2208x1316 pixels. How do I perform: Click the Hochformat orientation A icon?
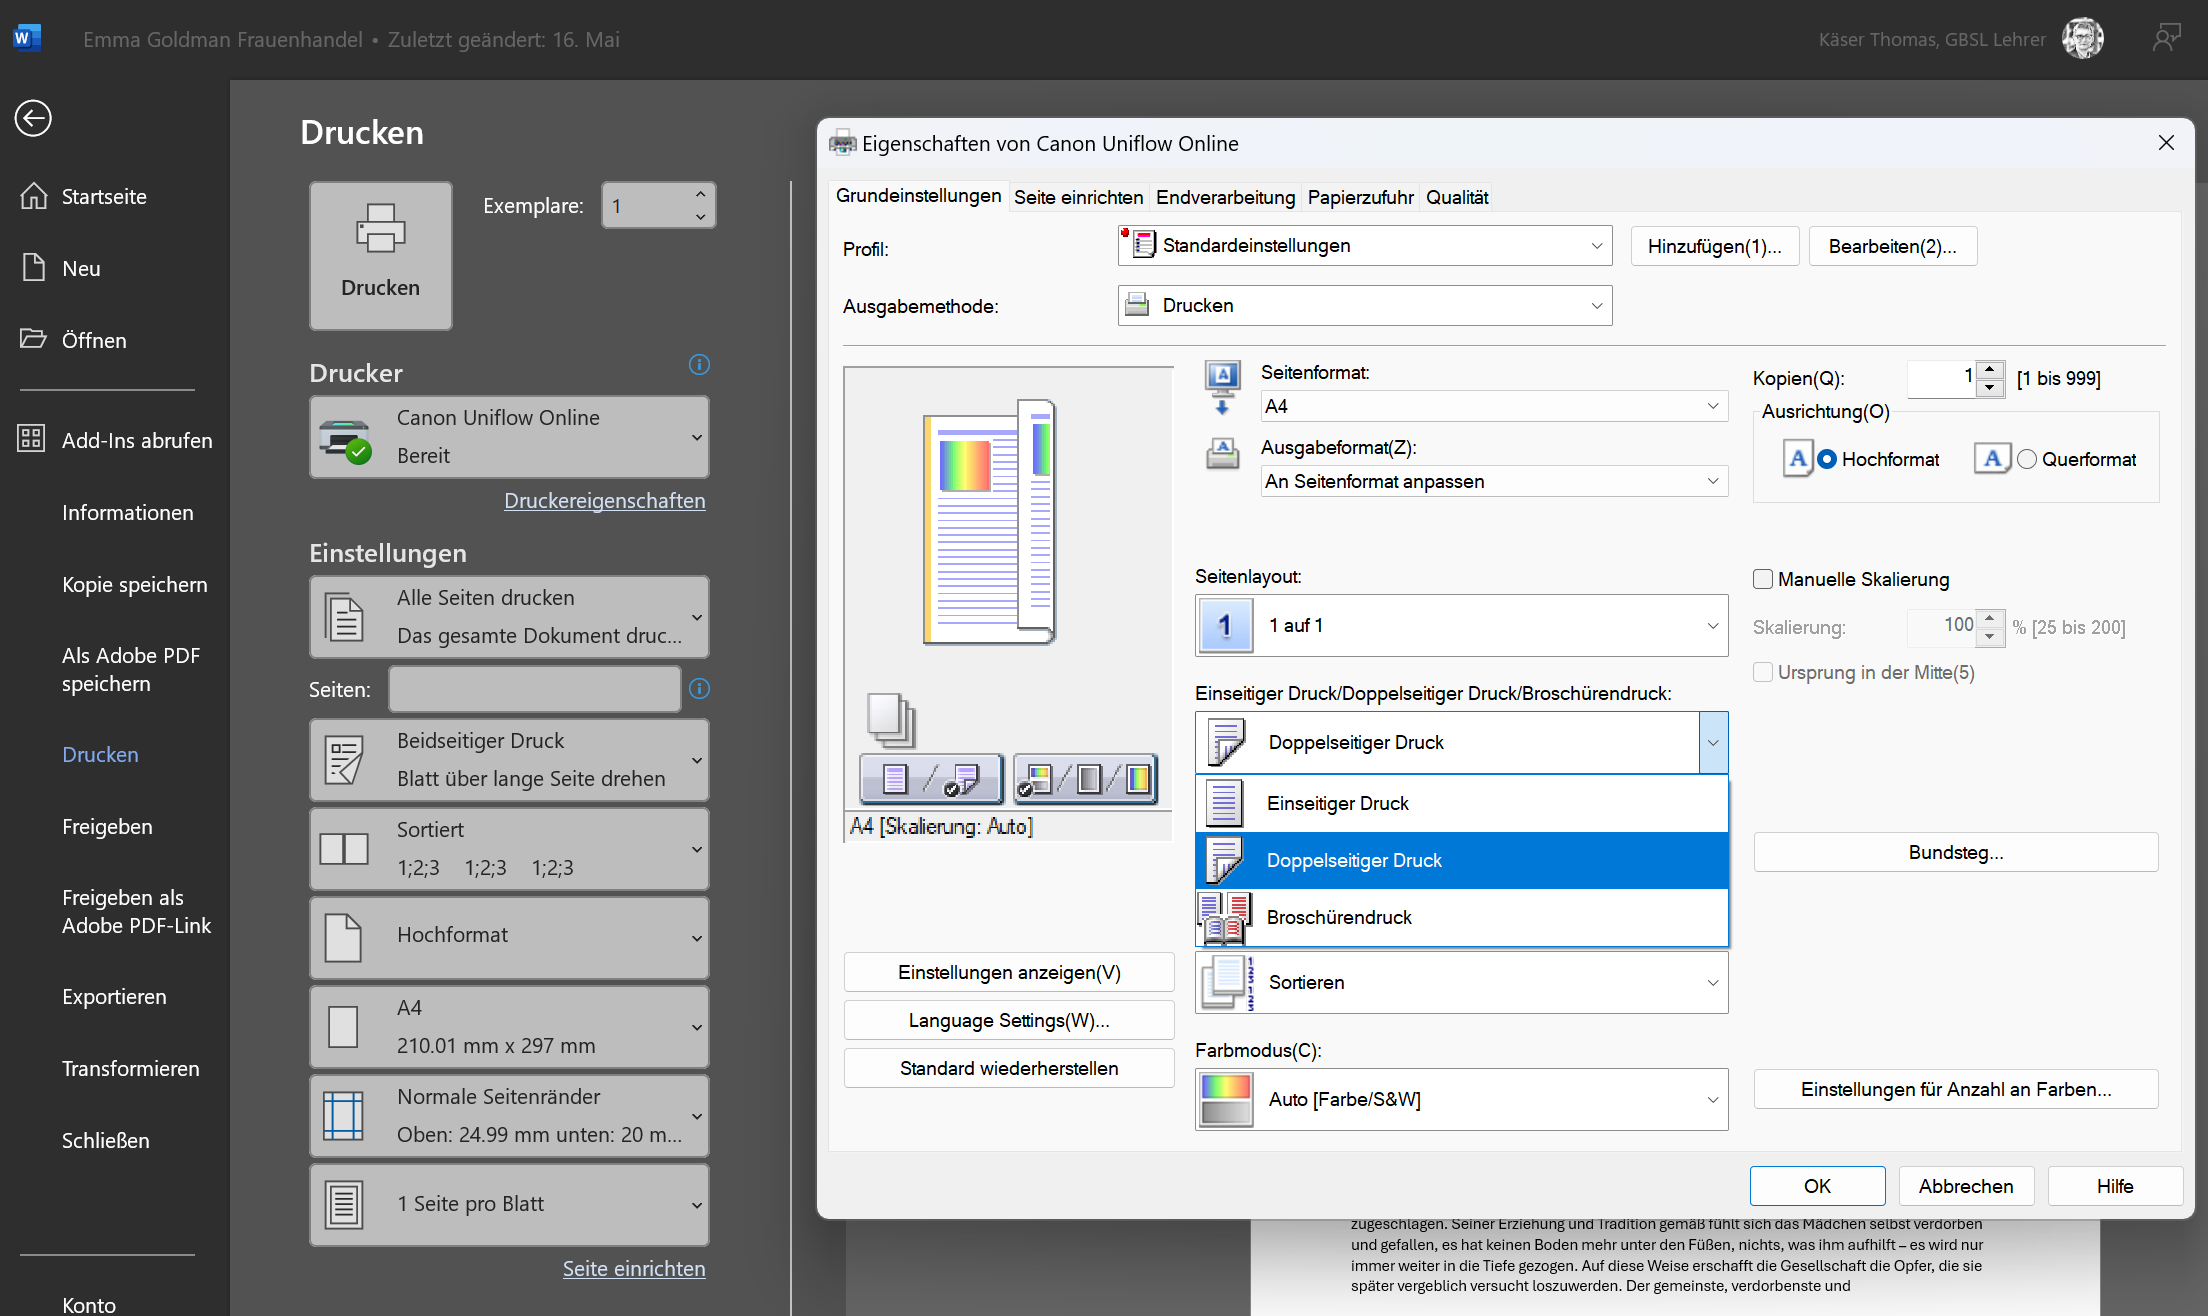(1797, 459)
